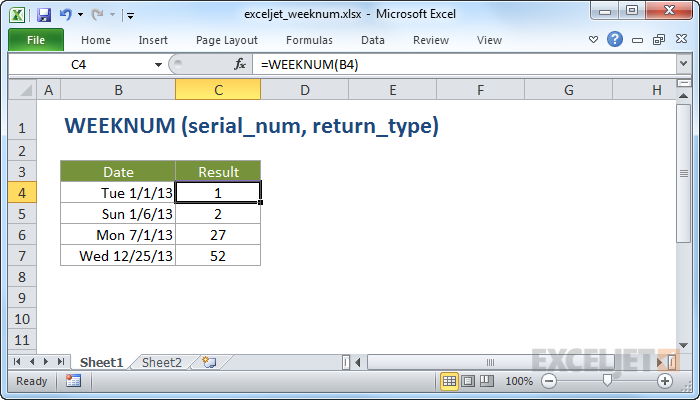The image size is (700, 400).
Task: Click the WEEKNUM (serial_num, return_type) title cell
Action: click(x=252, y=125)
